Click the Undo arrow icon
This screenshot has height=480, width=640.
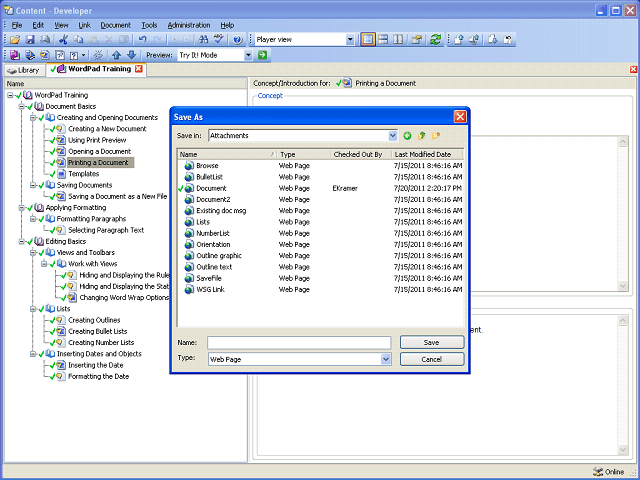point(142,40)
